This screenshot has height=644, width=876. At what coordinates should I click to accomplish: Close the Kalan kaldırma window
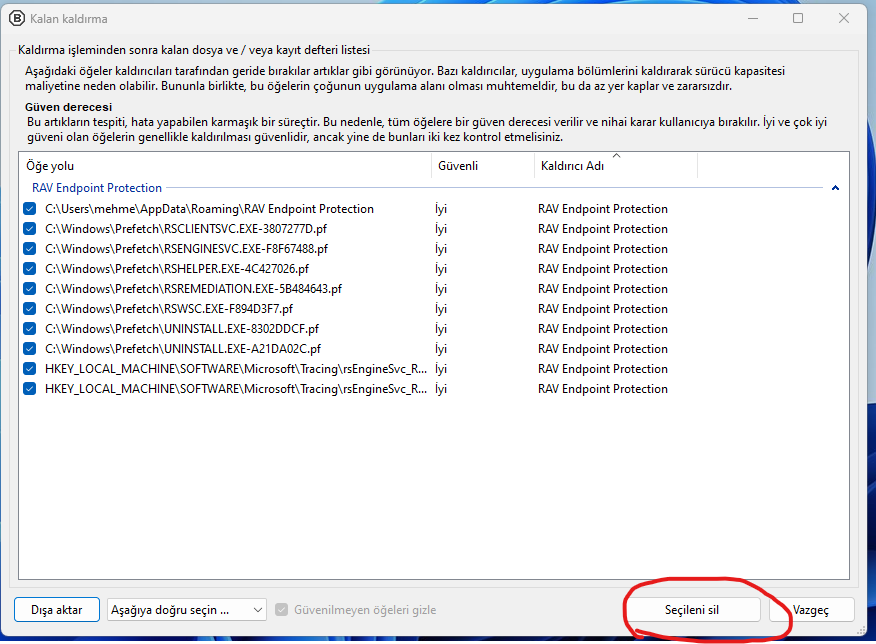pyautogui.click(x=844, y=18)
